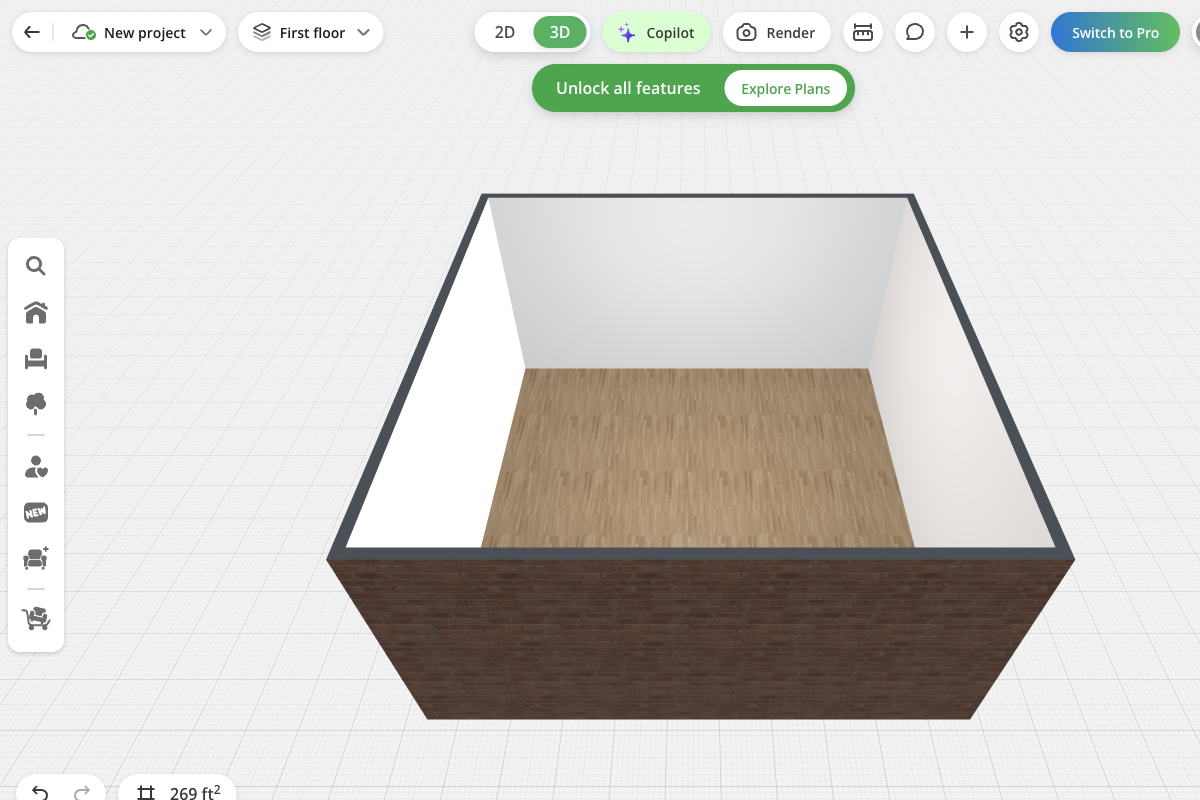Open the Copilot assistant

point(656,32)
